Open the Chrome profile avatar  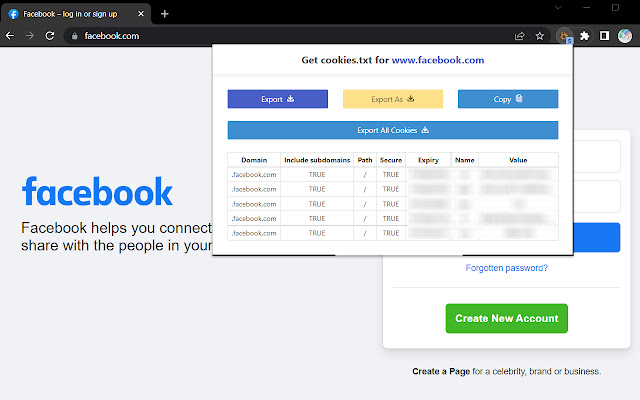(624, 36)
